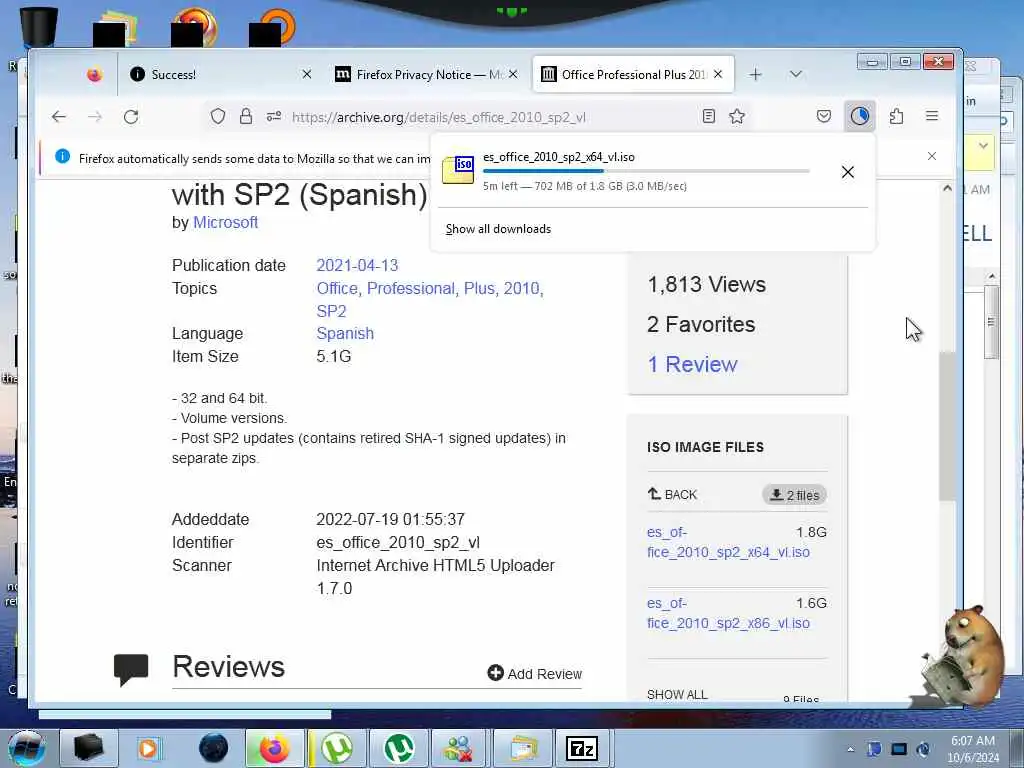Image resolution: width=1024 pixels, height=768 pixels.
Task: Go back with the Firefox back arrow
Action: coord(59,117)
